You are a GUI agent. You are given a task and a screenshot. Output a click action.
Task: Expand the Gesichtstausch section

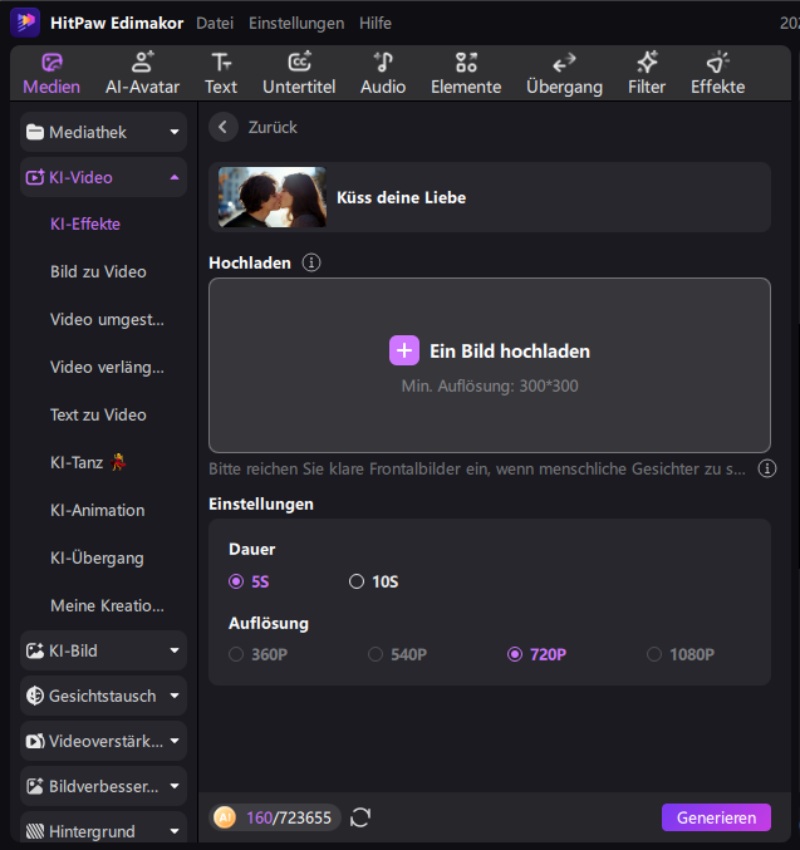[x=103, y=696]
